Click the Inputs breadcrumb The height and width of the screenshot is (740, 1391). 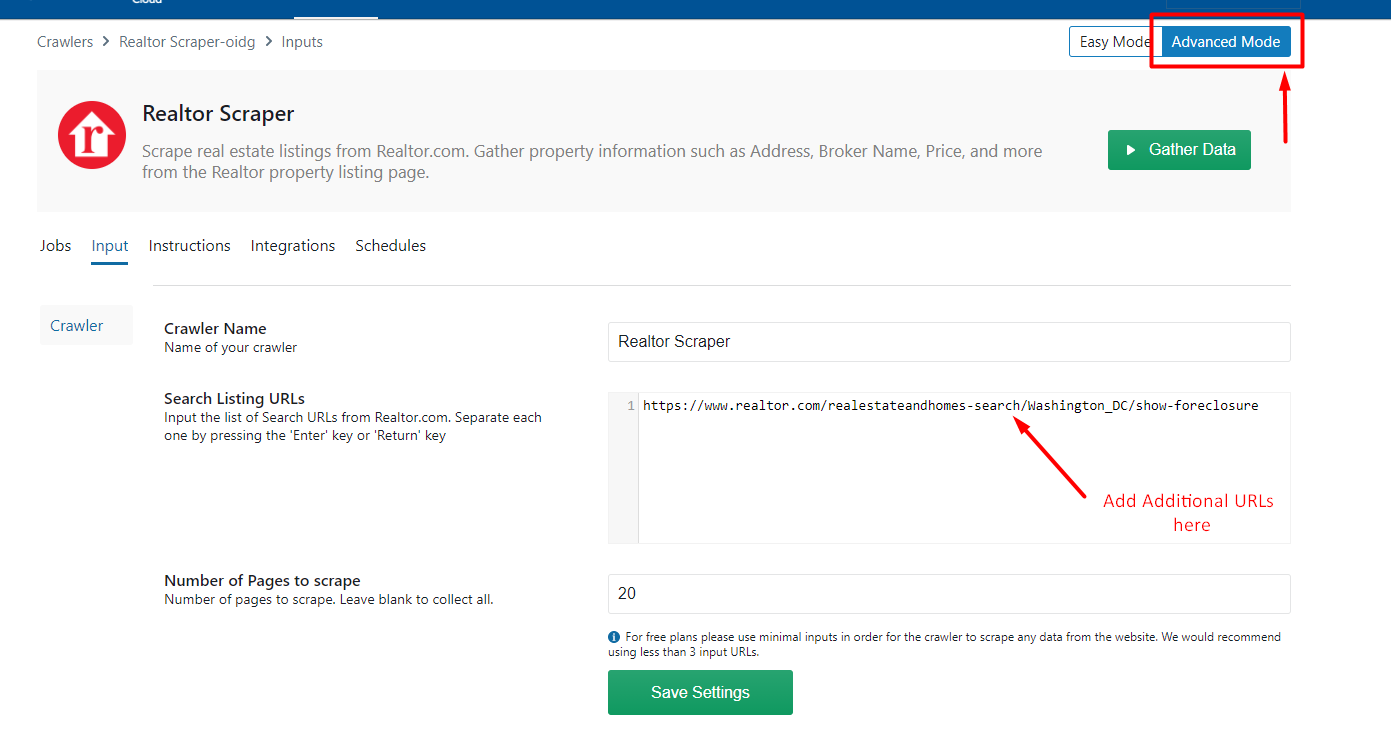coord(302,42)
